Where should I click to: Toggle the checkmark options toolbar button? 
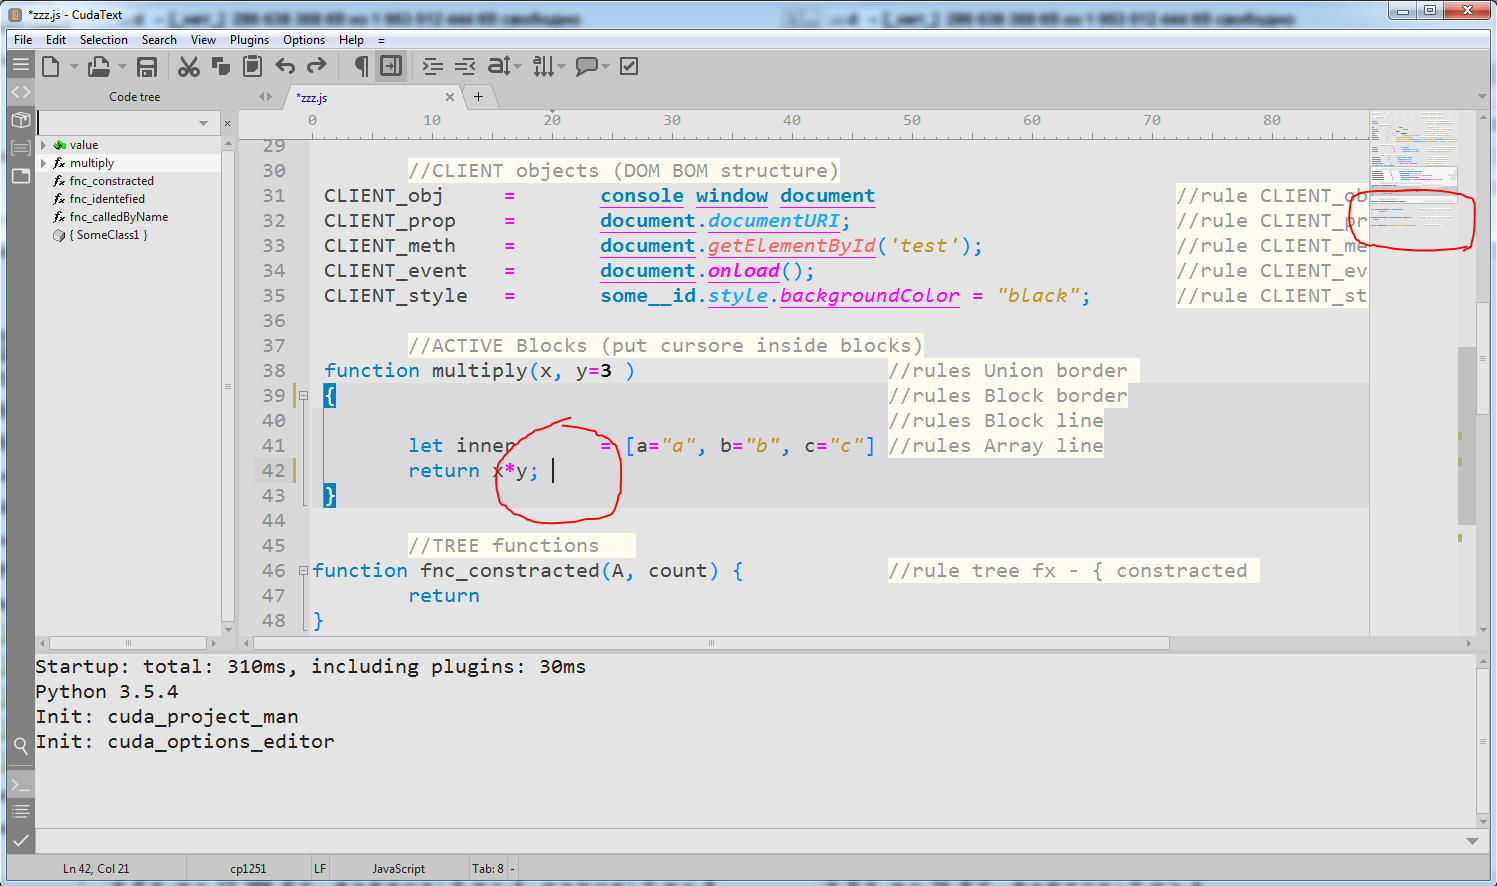click(x=629, y=67)
